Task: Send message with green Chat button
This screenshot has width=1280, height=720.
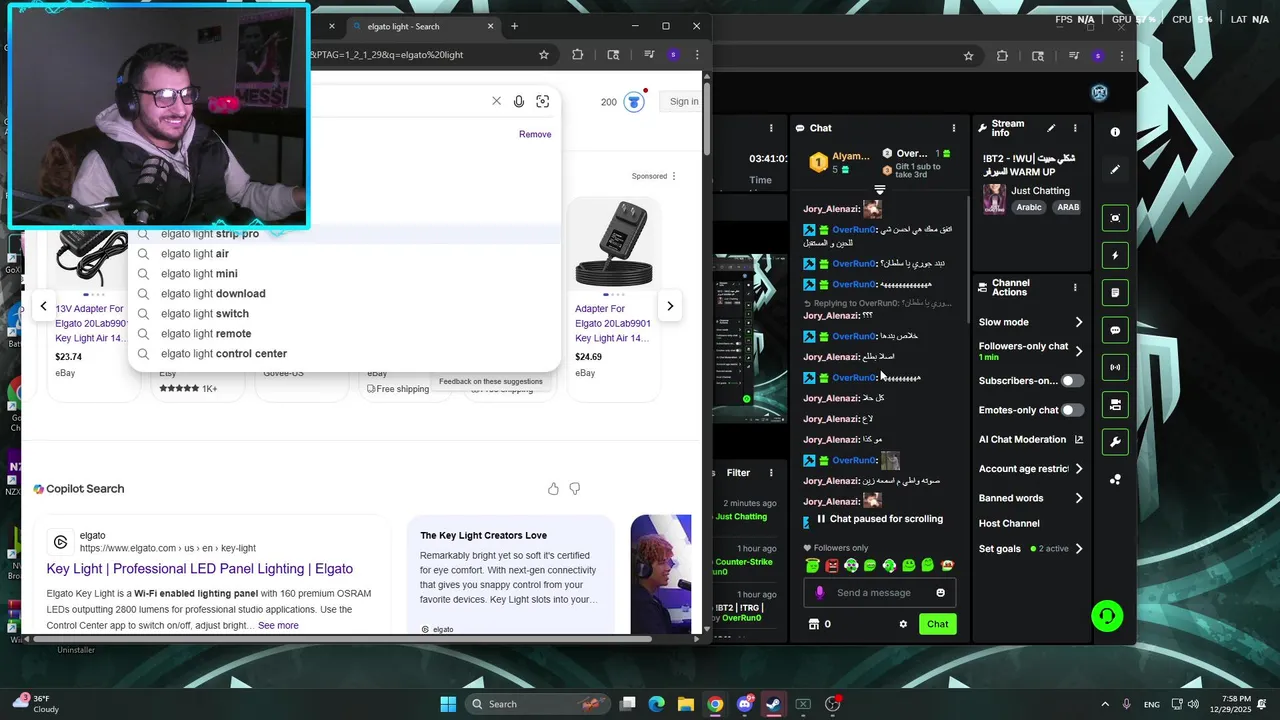Action: 937,624
